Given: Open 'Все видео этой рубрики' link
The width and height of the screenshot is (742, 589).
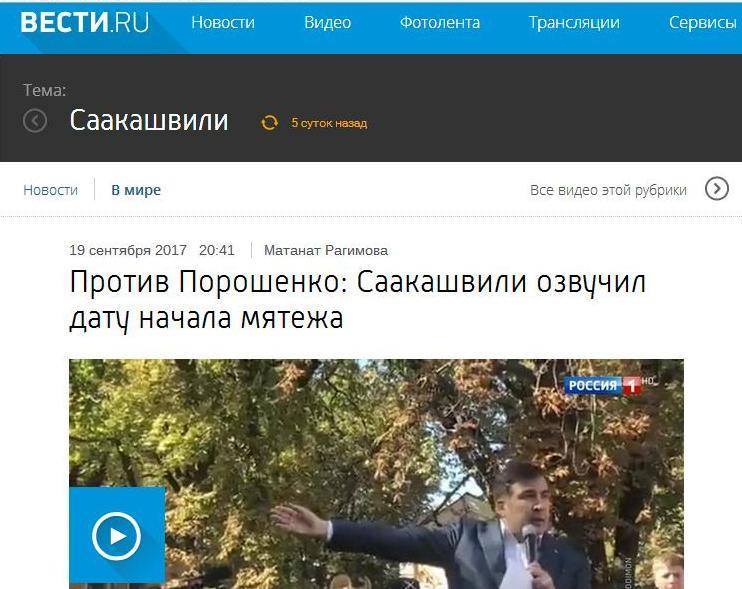Looking at the screenshot, I should pos(608,190).
